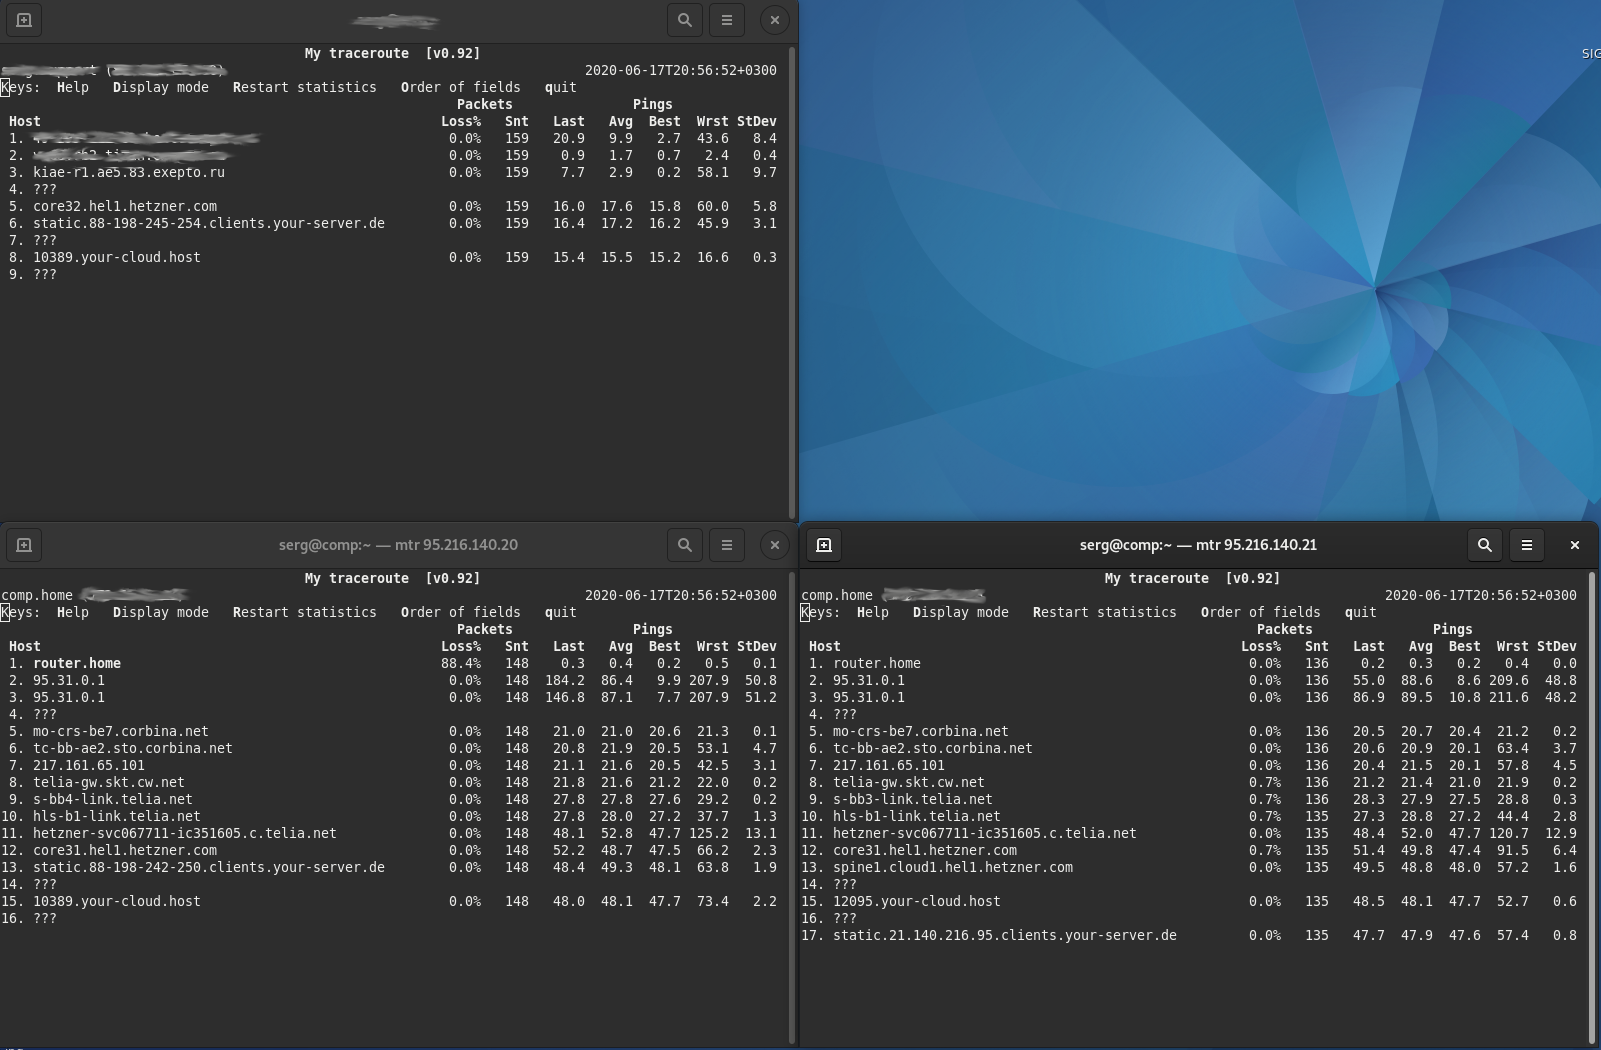Click 'Help' in the mtr 95.216.140.20 terminal
This screenshot has width=1601, height=1050.
[x=73, y=612]
